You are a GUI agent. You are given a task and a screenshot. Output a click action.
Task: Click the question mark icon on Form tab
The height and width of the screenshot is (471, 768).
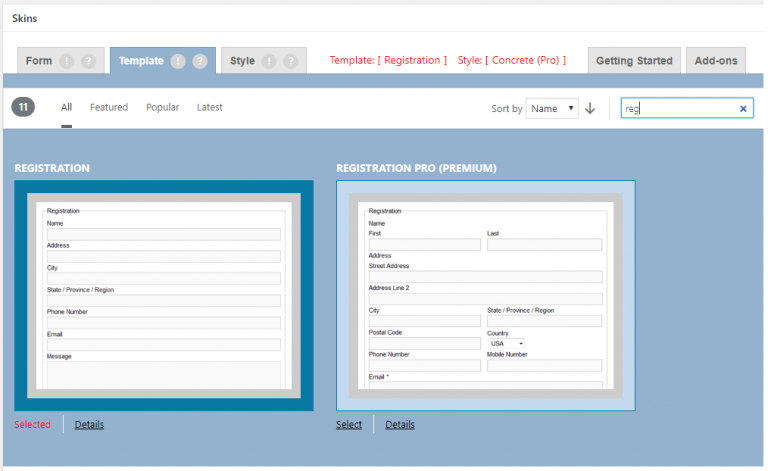[89, 61]
